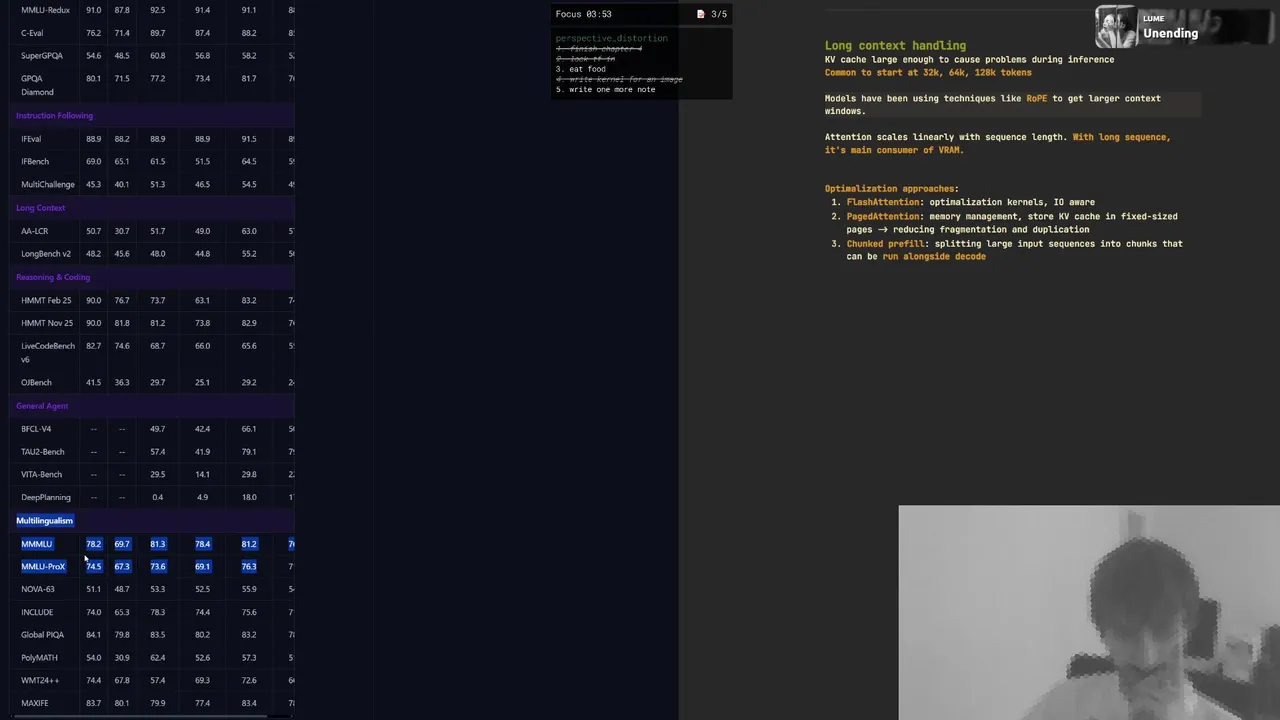The image size is (1280, 720).
Task: Click the line 'Common to start at 32k, 64k, 128k tokens'
Action: [928, 72]
